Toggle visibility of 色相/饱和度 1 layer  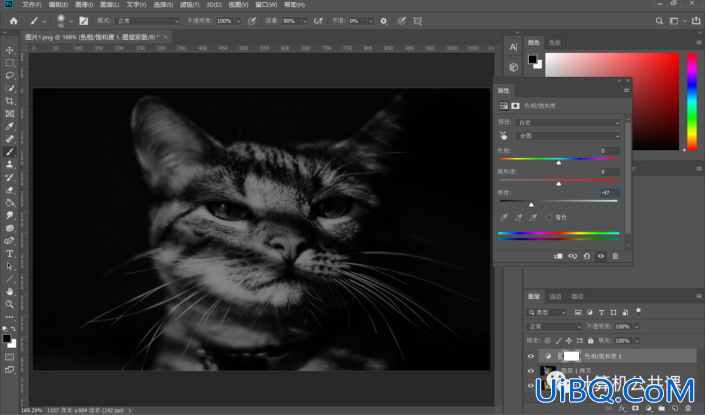(x=531, y=356)
